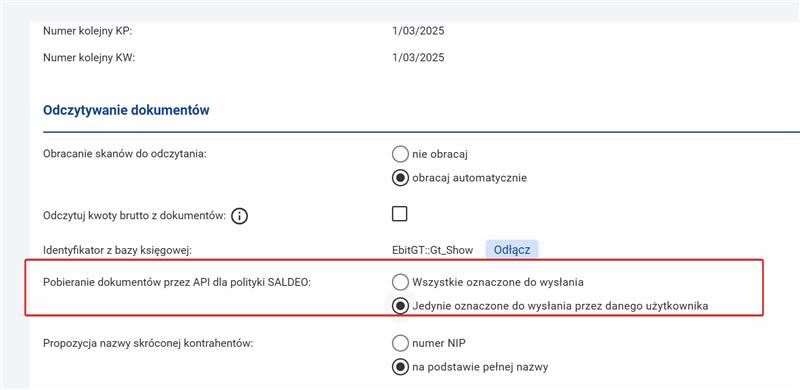Click the Numer kolejny KP label
800x390 pixels.
[x=88, y=31]
